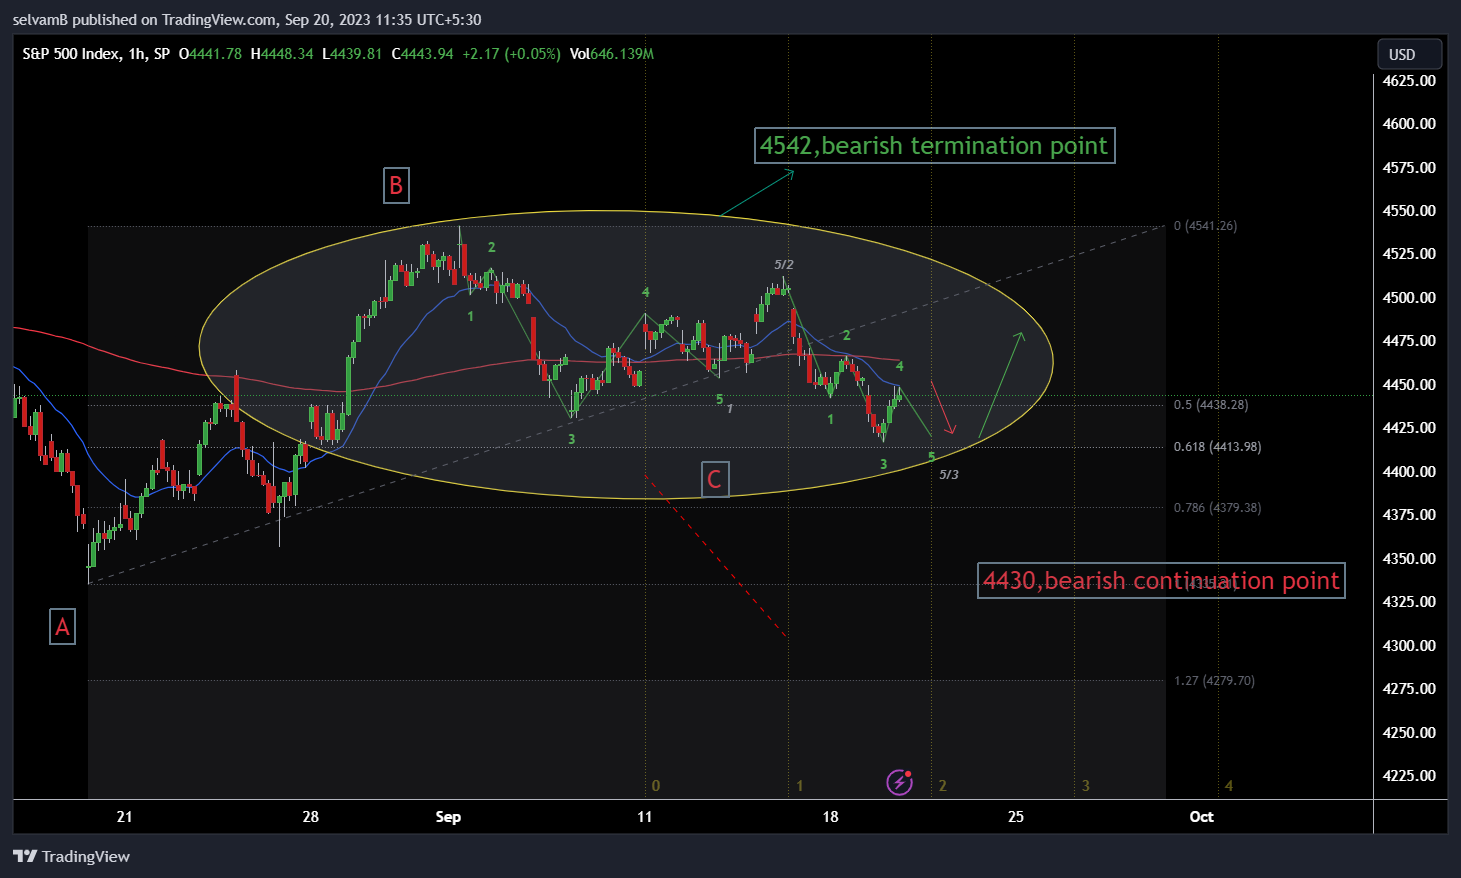Click the open price value O4441.78

point(210,54)
